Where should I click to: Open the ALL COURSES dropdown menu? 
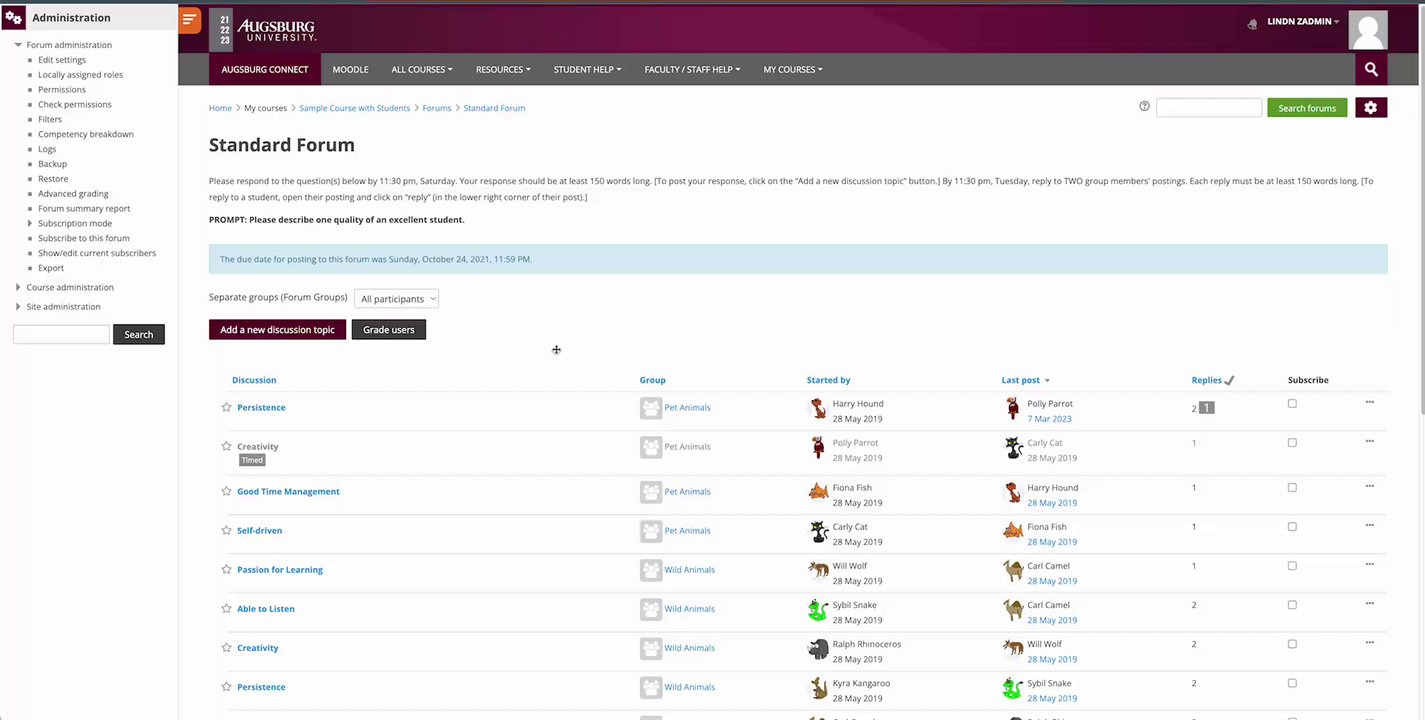[422, 69]
